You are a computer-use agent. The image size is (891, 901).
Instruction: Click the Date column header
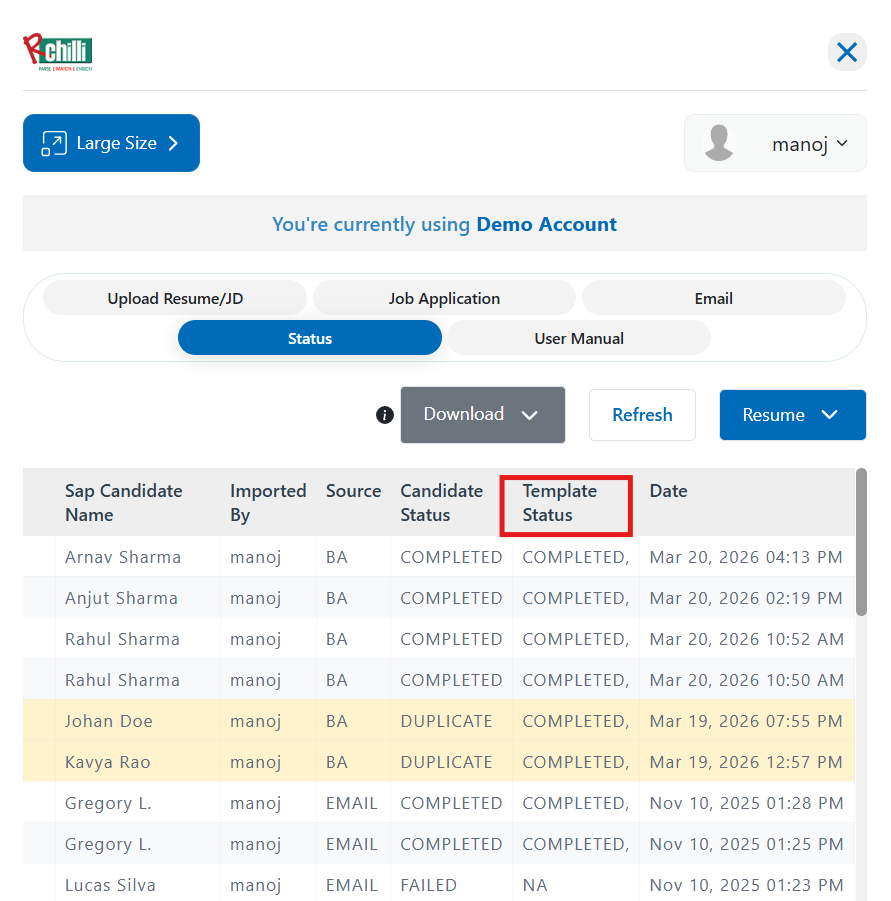(668, 491)
